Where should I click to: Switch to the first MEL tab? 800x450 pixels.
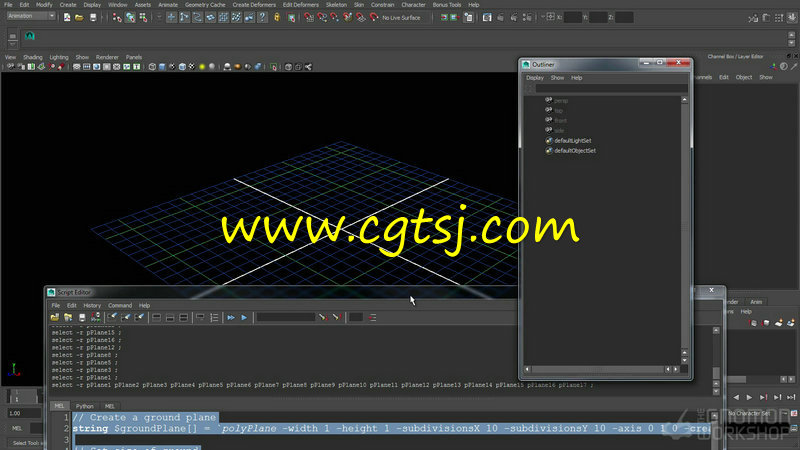(x=59, y=406)
